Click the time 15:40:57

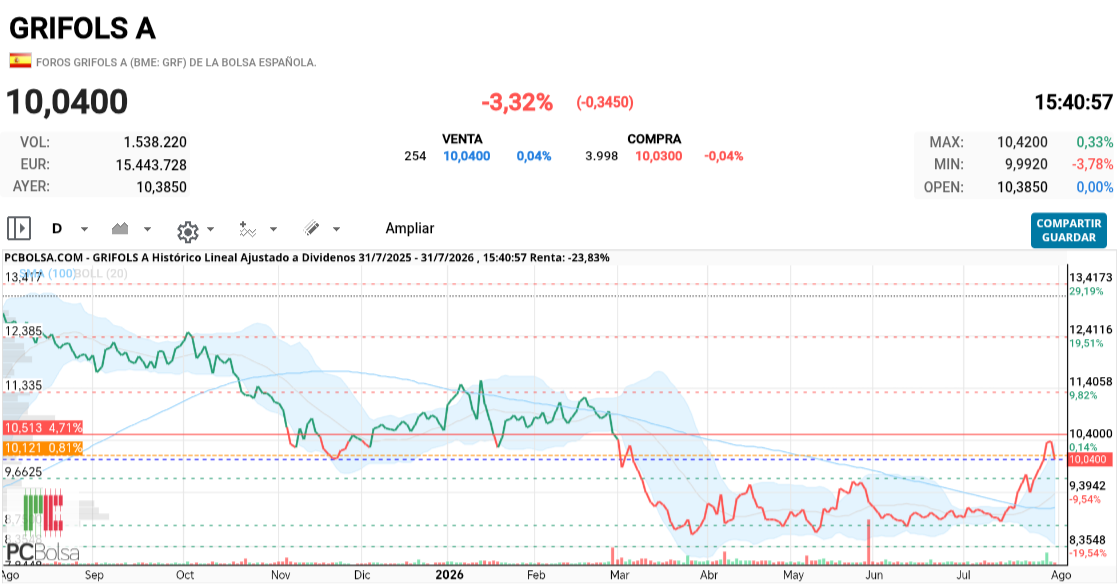click(x=1074, y=102)
